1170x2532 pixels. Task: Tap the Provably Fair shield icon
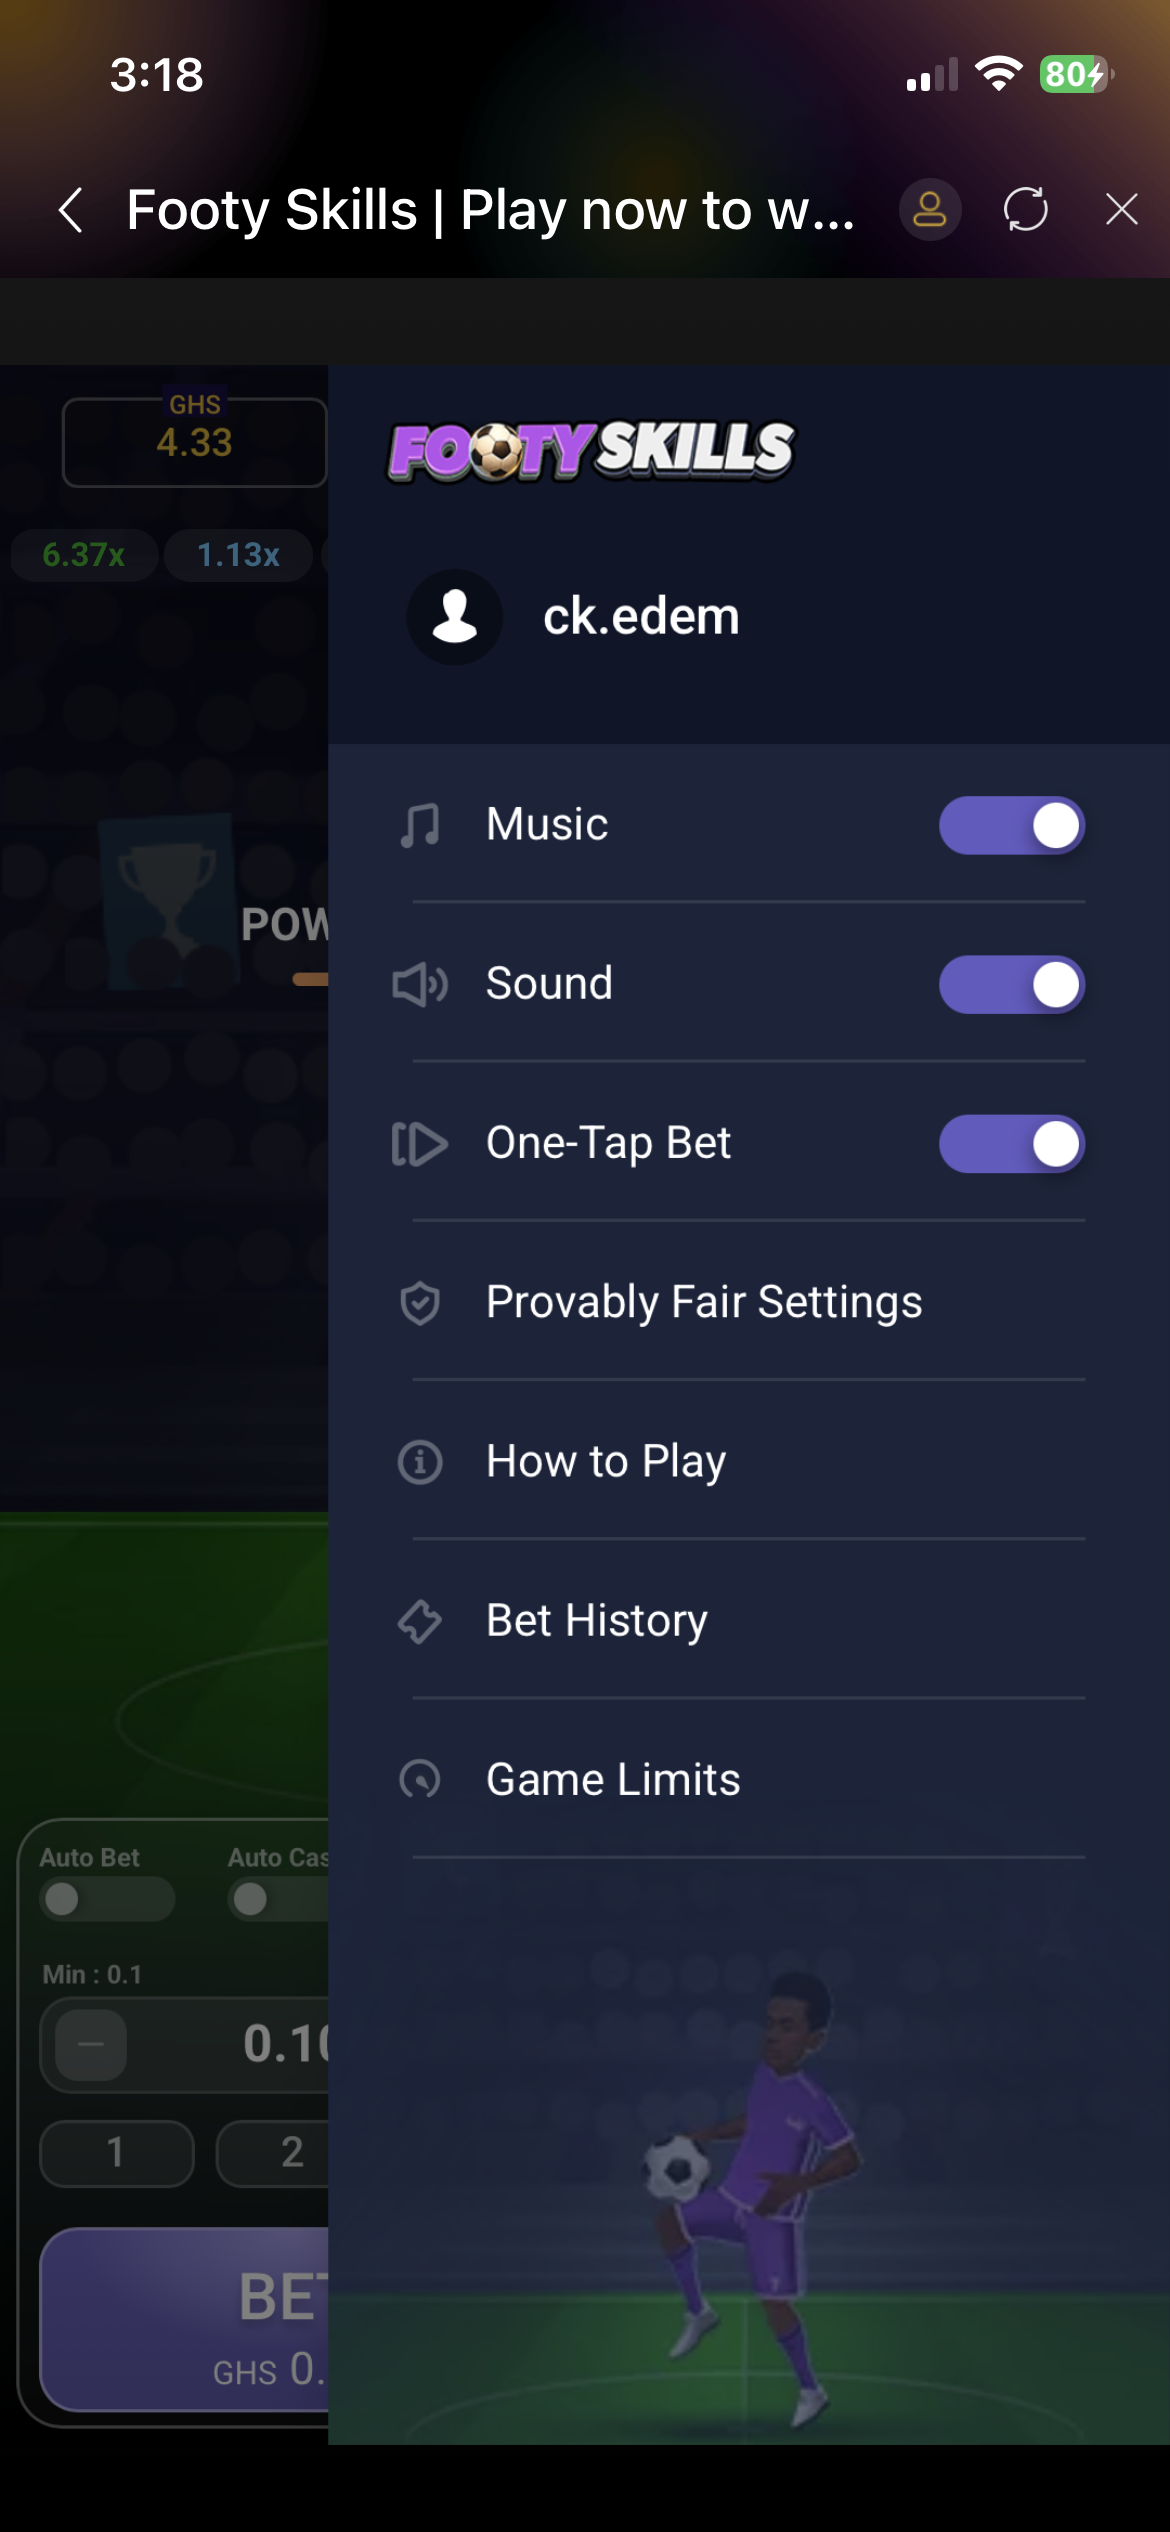[420, 1303]
